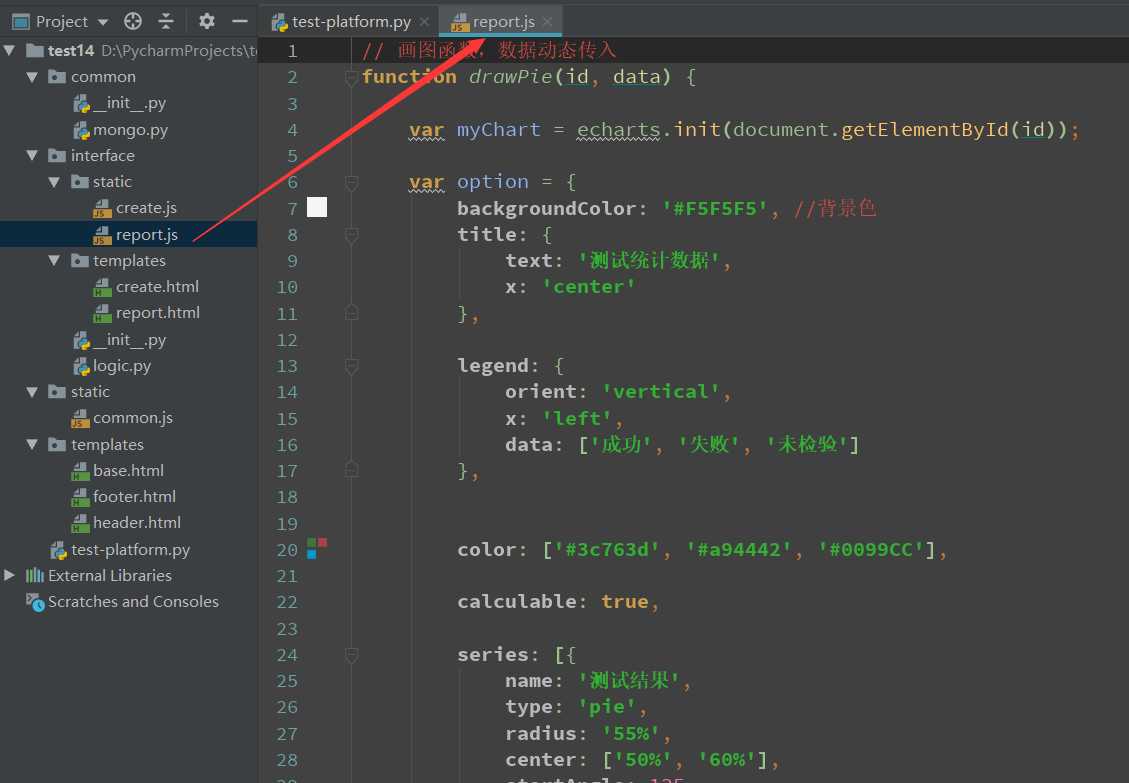Click the 'echarts' identifier on line 4
This screenshot has height=783, width=1129.
tap(619, 130)
